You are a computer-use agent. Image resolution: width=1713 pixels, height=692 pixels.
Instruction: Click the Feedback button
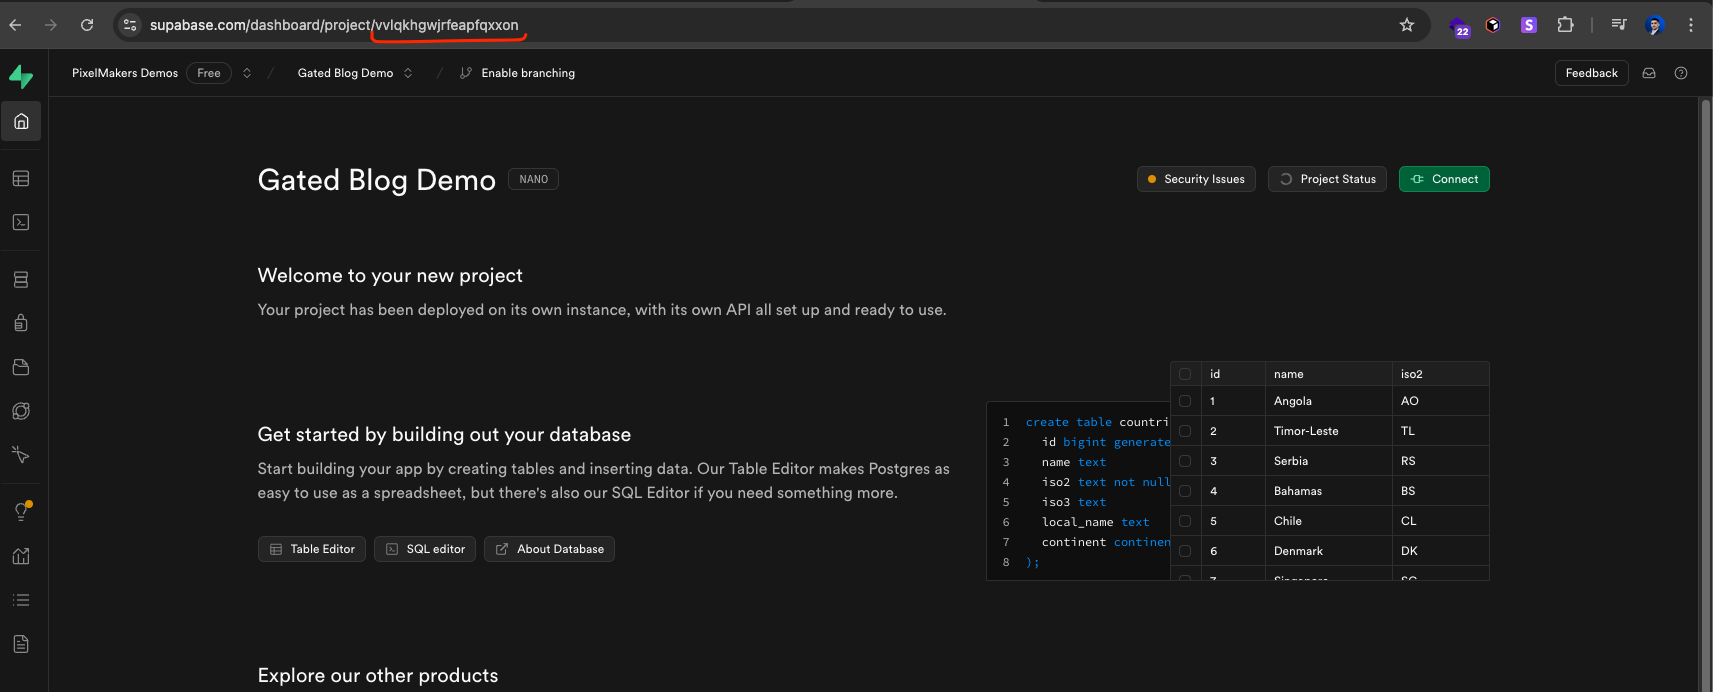pyautogui.click(x=1591, y=73)
